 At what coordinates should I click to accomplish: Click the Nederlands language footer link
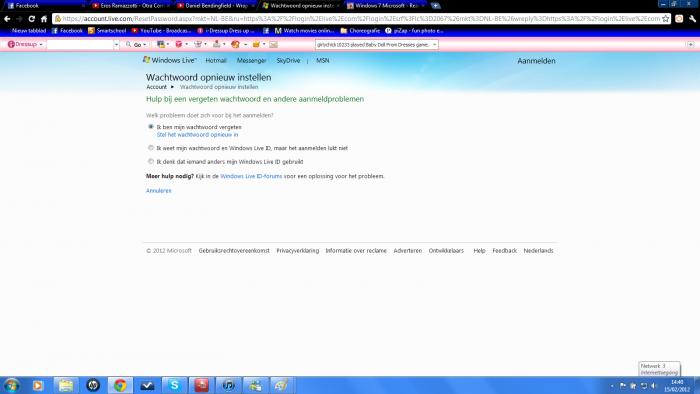tap(538, 251)
